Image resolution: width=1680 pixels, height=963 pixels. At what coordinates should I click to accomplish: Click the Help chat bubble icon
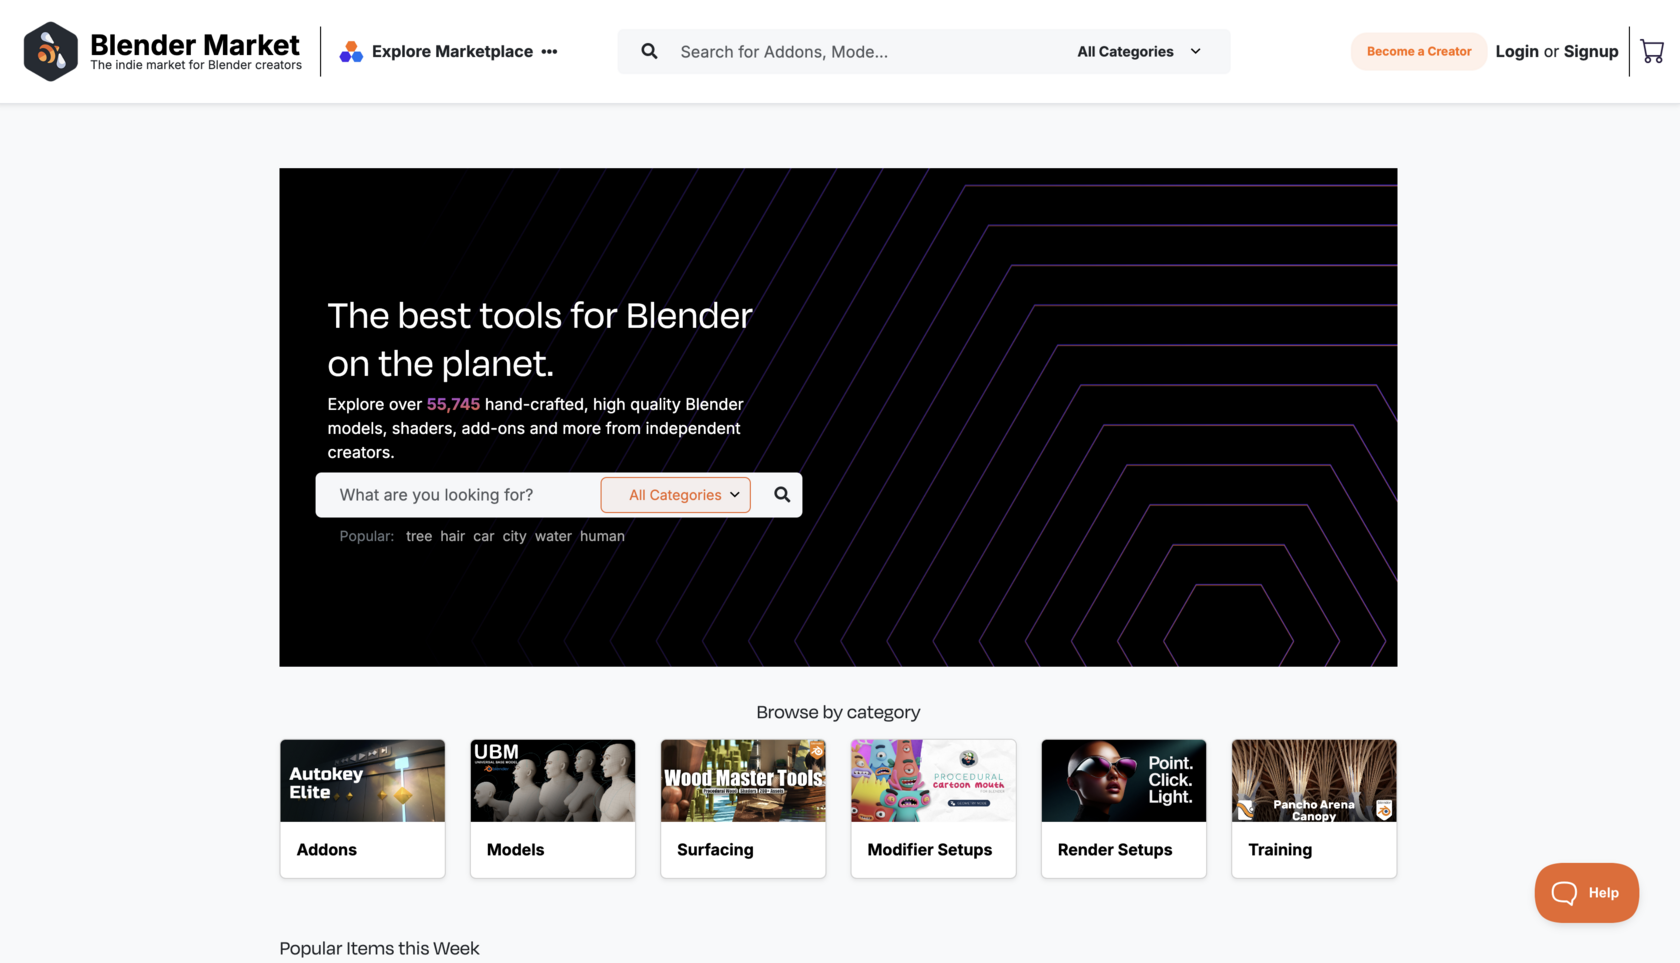tap(1564, 893)
